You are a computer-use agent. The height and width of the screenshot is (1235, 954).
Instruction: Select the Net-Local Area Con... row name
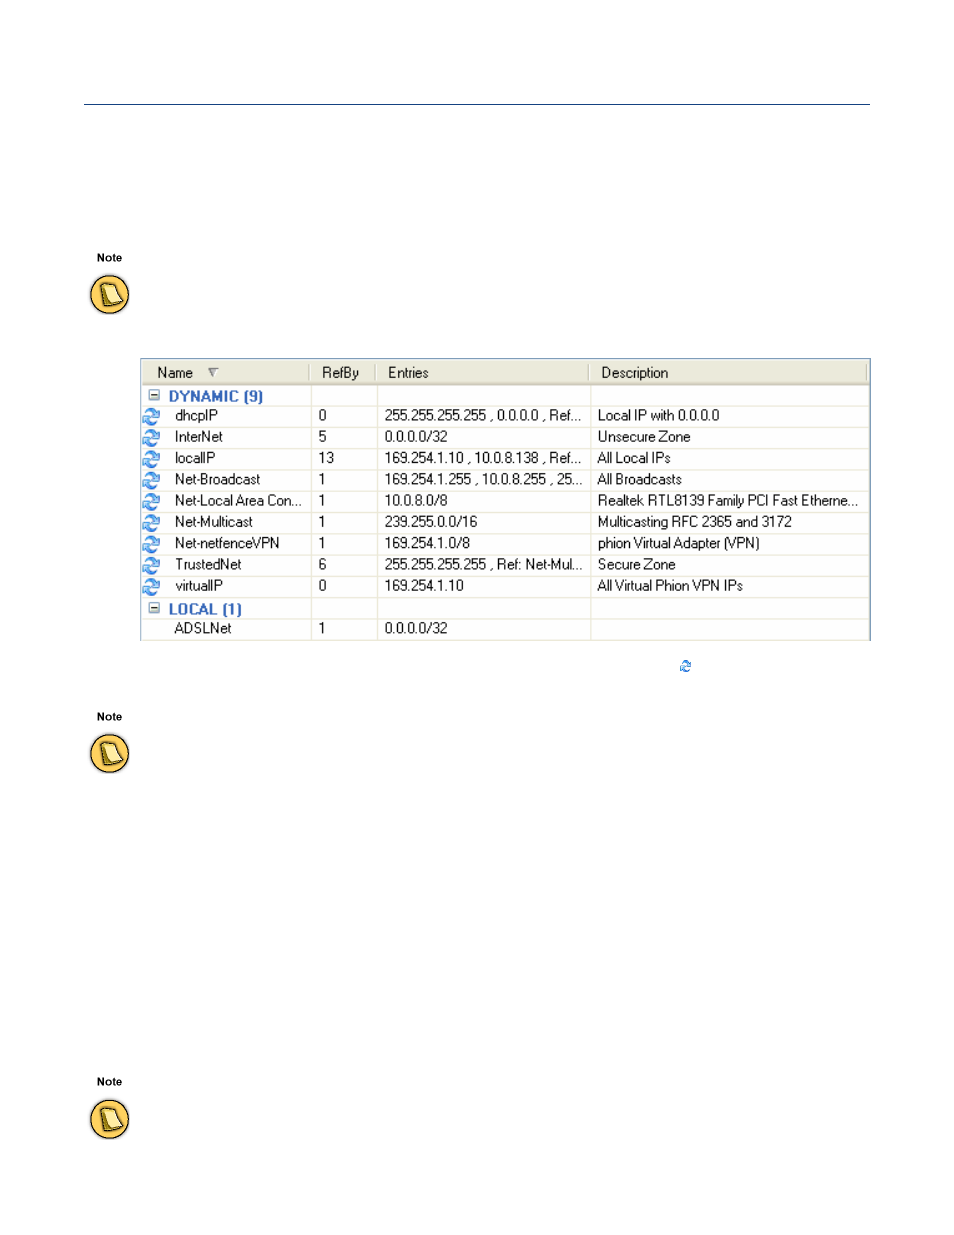[238, 501]
